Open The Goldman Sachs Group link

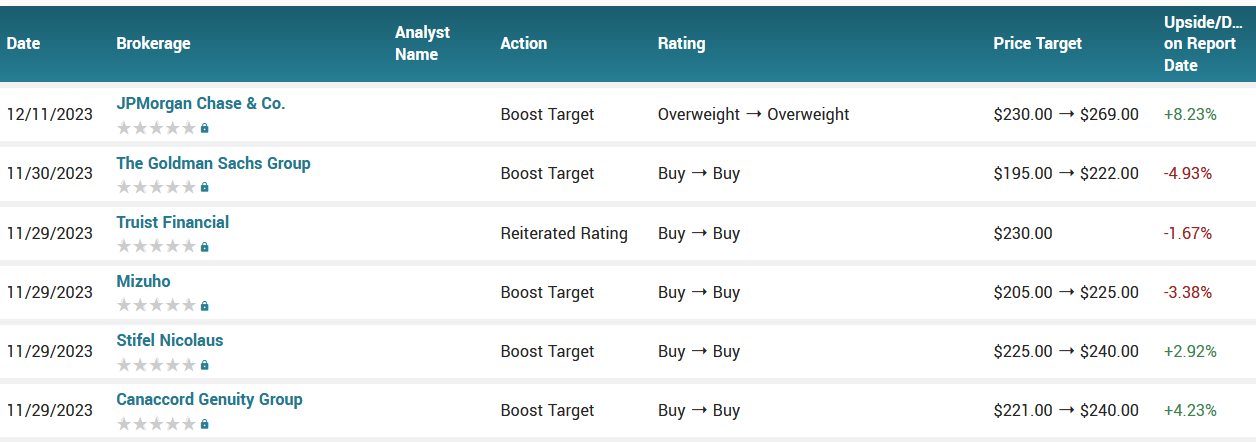tap(213, 163)
